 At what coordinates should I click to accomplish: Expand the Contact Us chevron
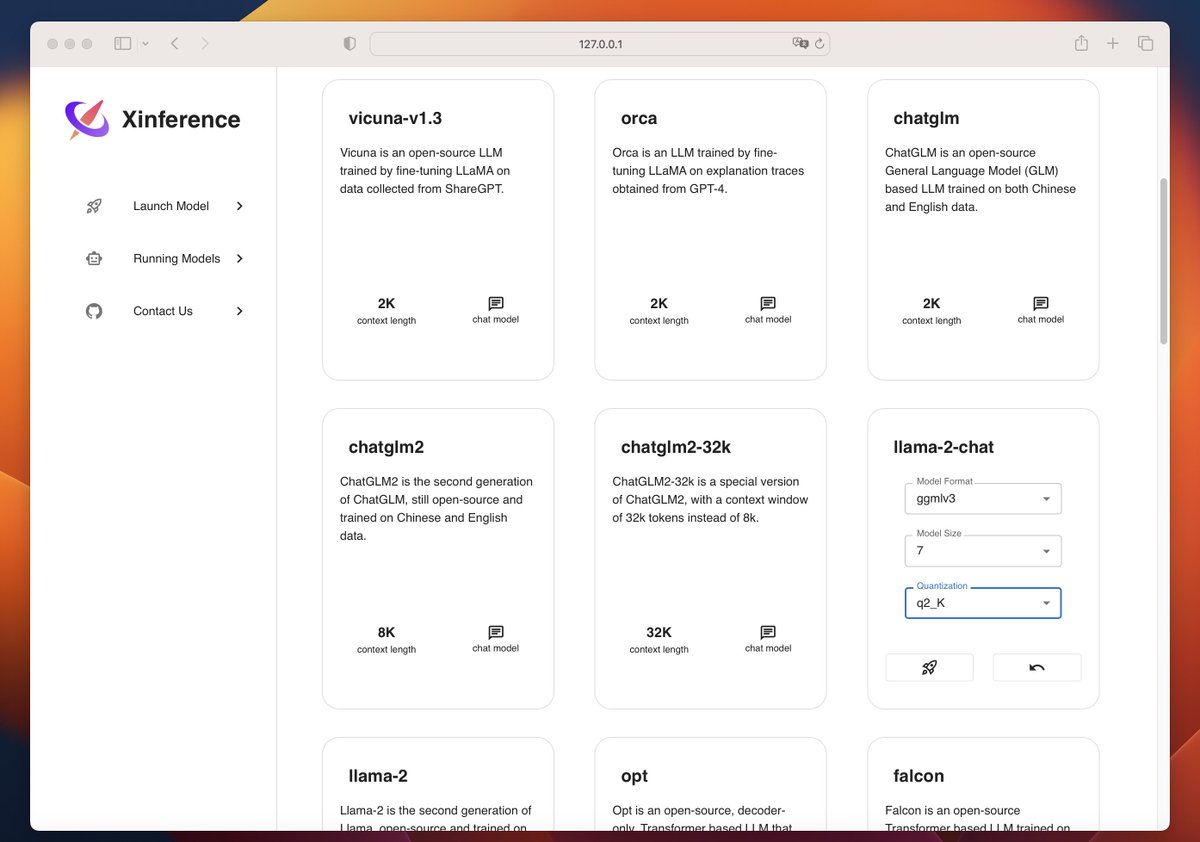point(239,311)
